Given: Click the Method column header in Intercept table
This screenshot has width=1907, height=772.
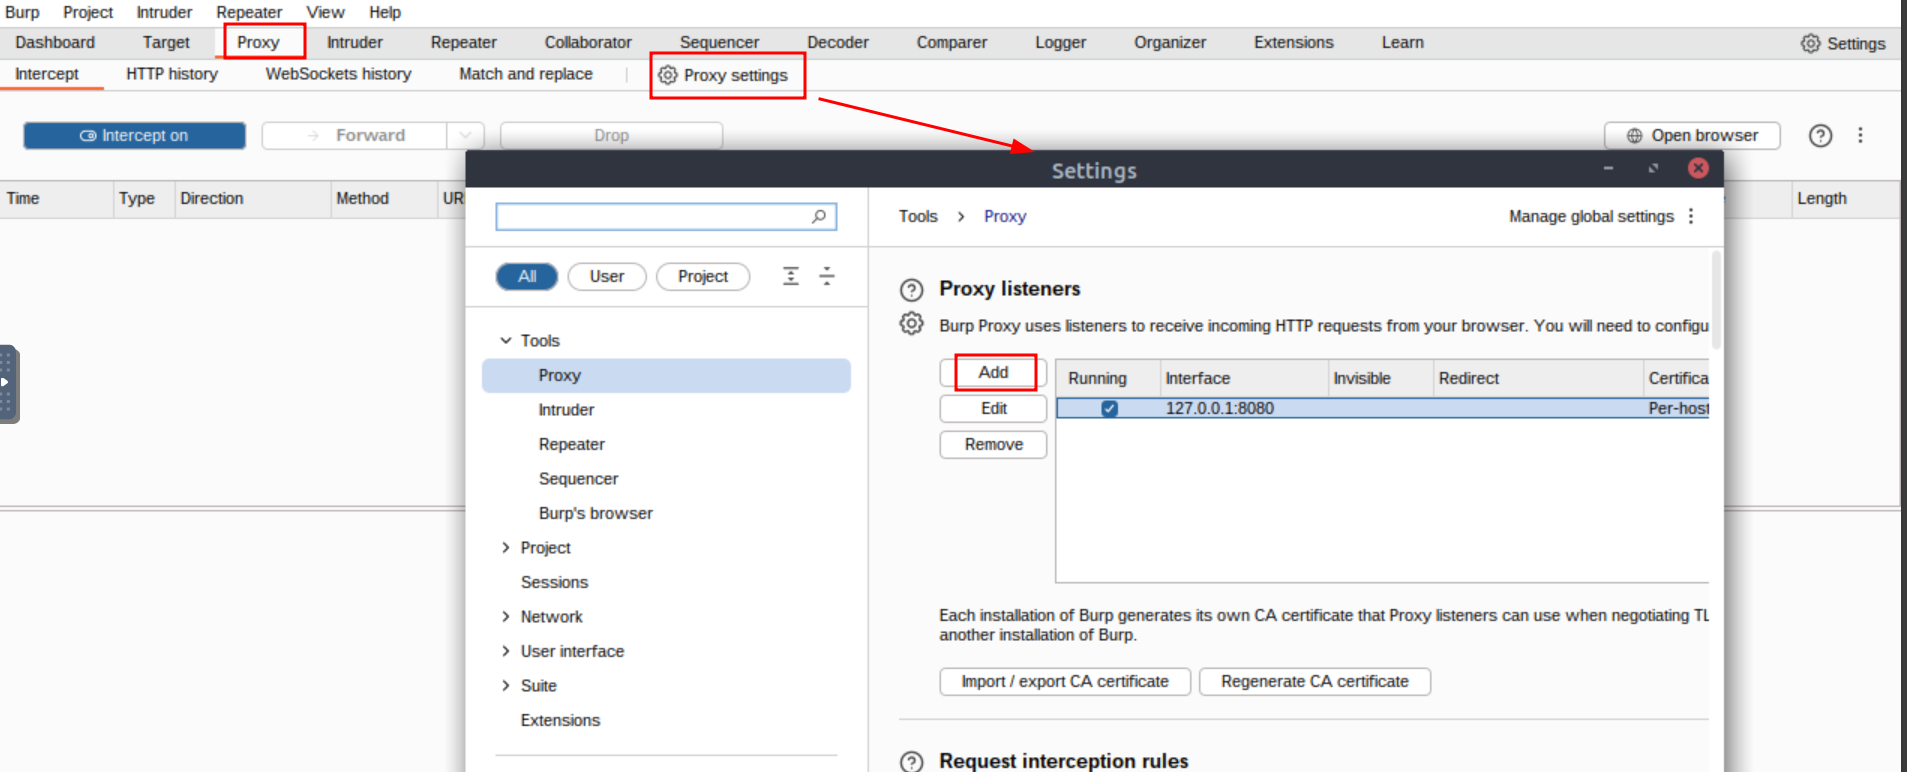Looking at the screenshot, I should coord(383,198).
